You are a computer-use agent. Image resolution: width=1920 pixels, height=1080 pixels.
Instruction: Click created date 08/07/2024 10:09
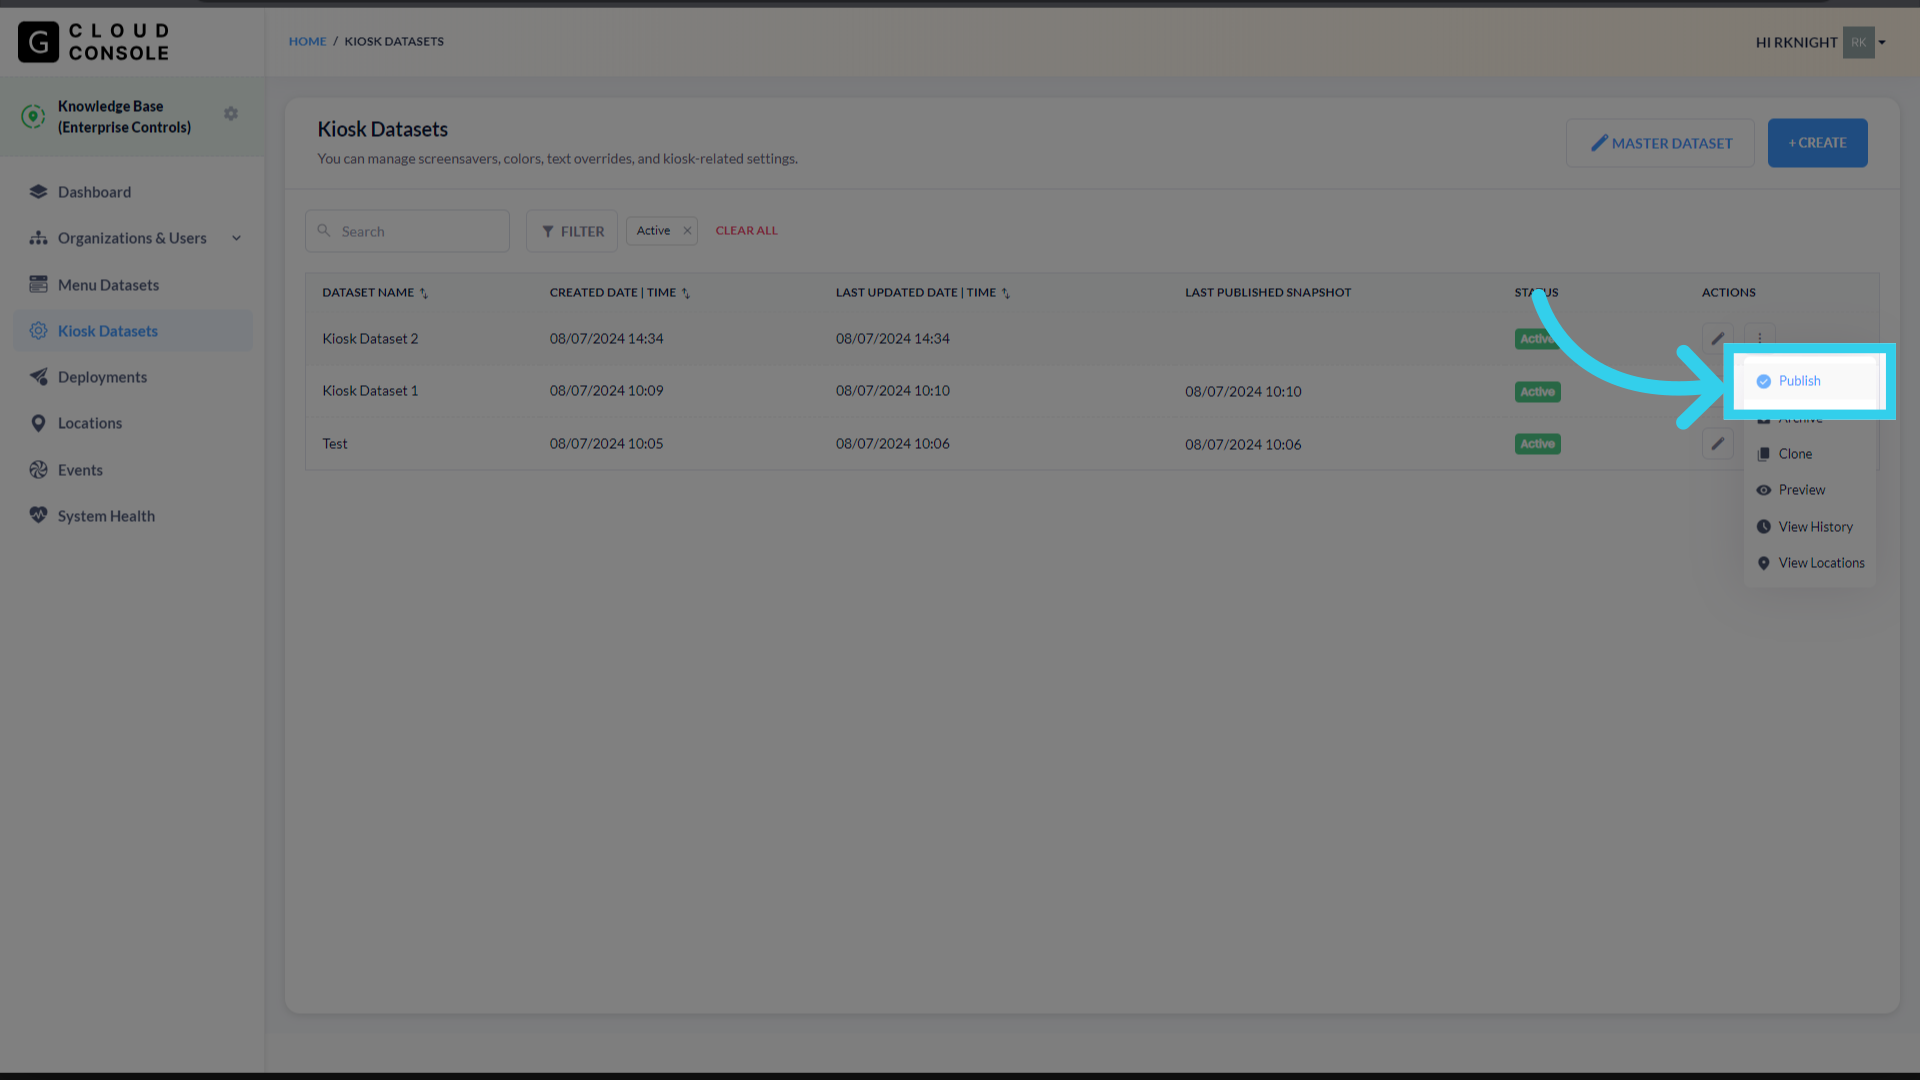click(x=606, y=391)
